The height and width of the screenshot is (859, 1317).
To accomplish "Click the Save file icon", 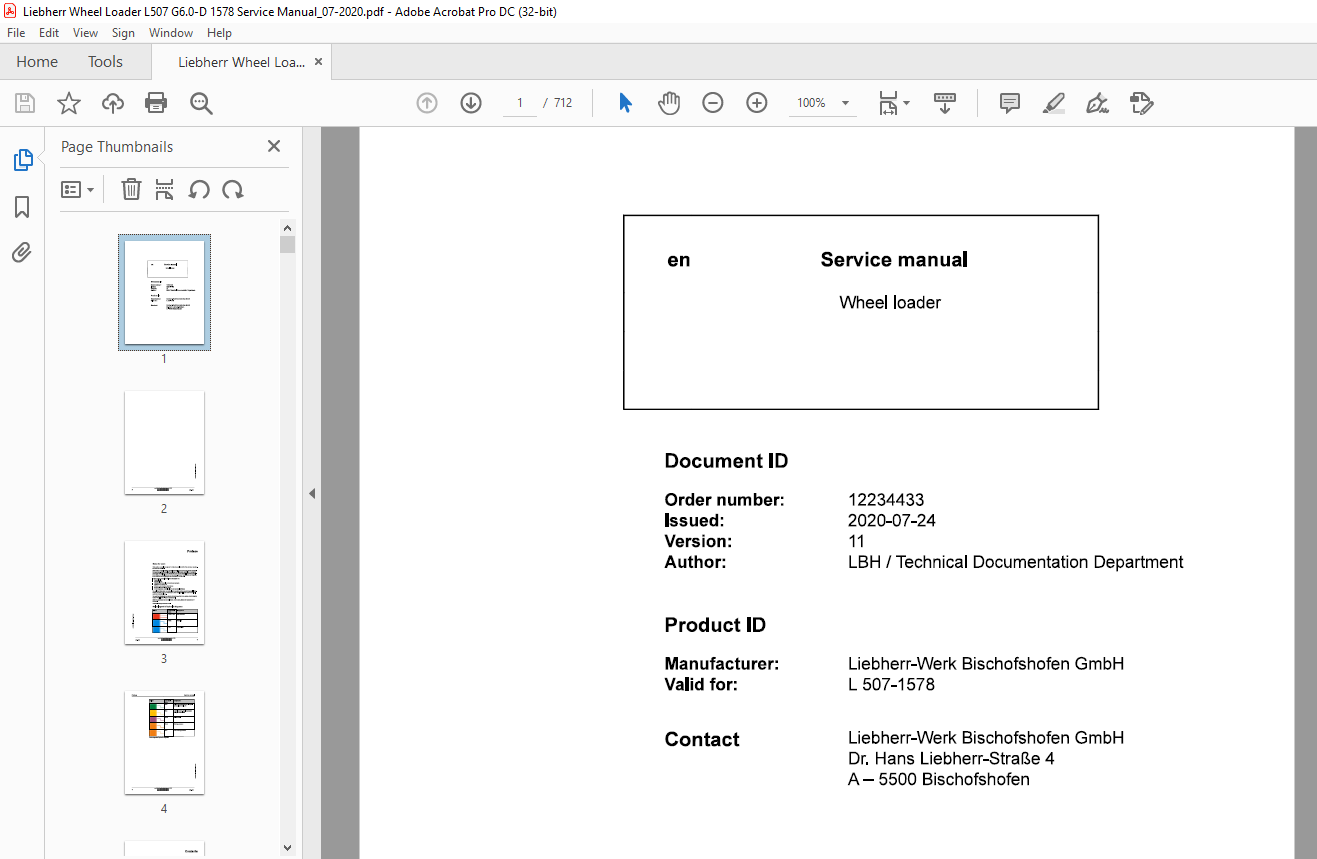I will 25,103.
